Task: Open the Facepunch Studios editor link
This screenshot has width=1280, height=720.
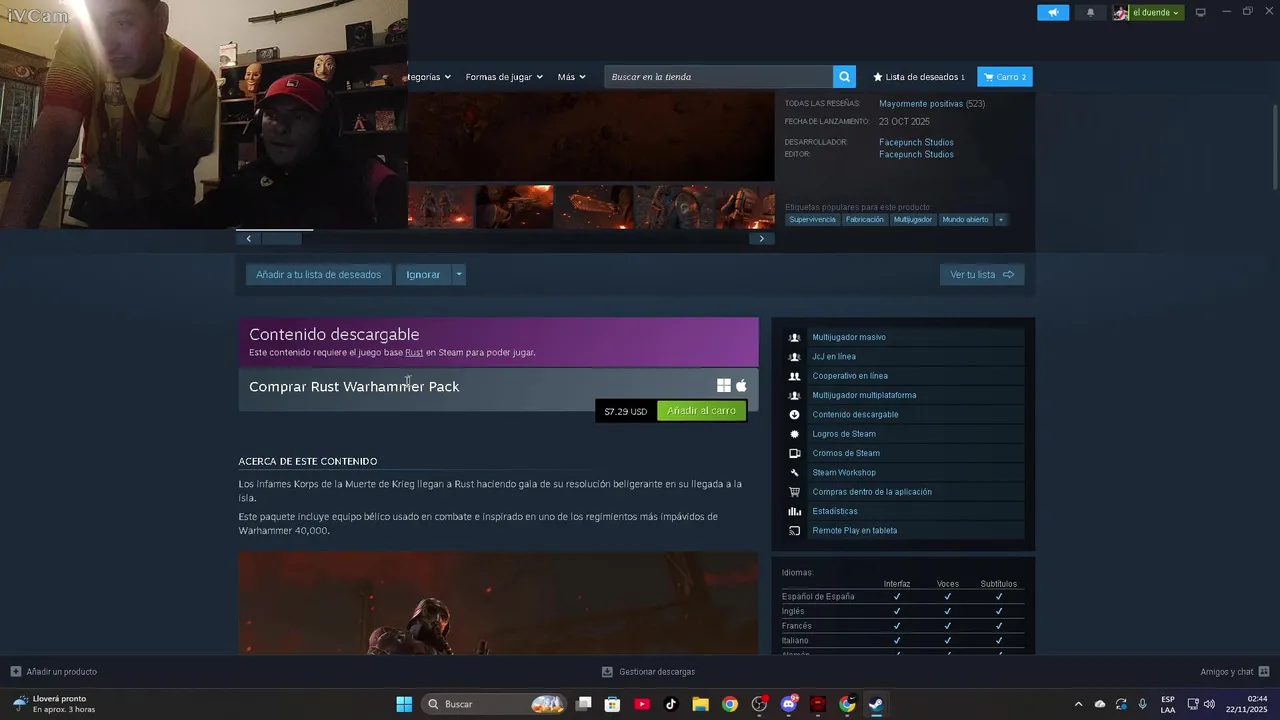Action: point(916,154)
